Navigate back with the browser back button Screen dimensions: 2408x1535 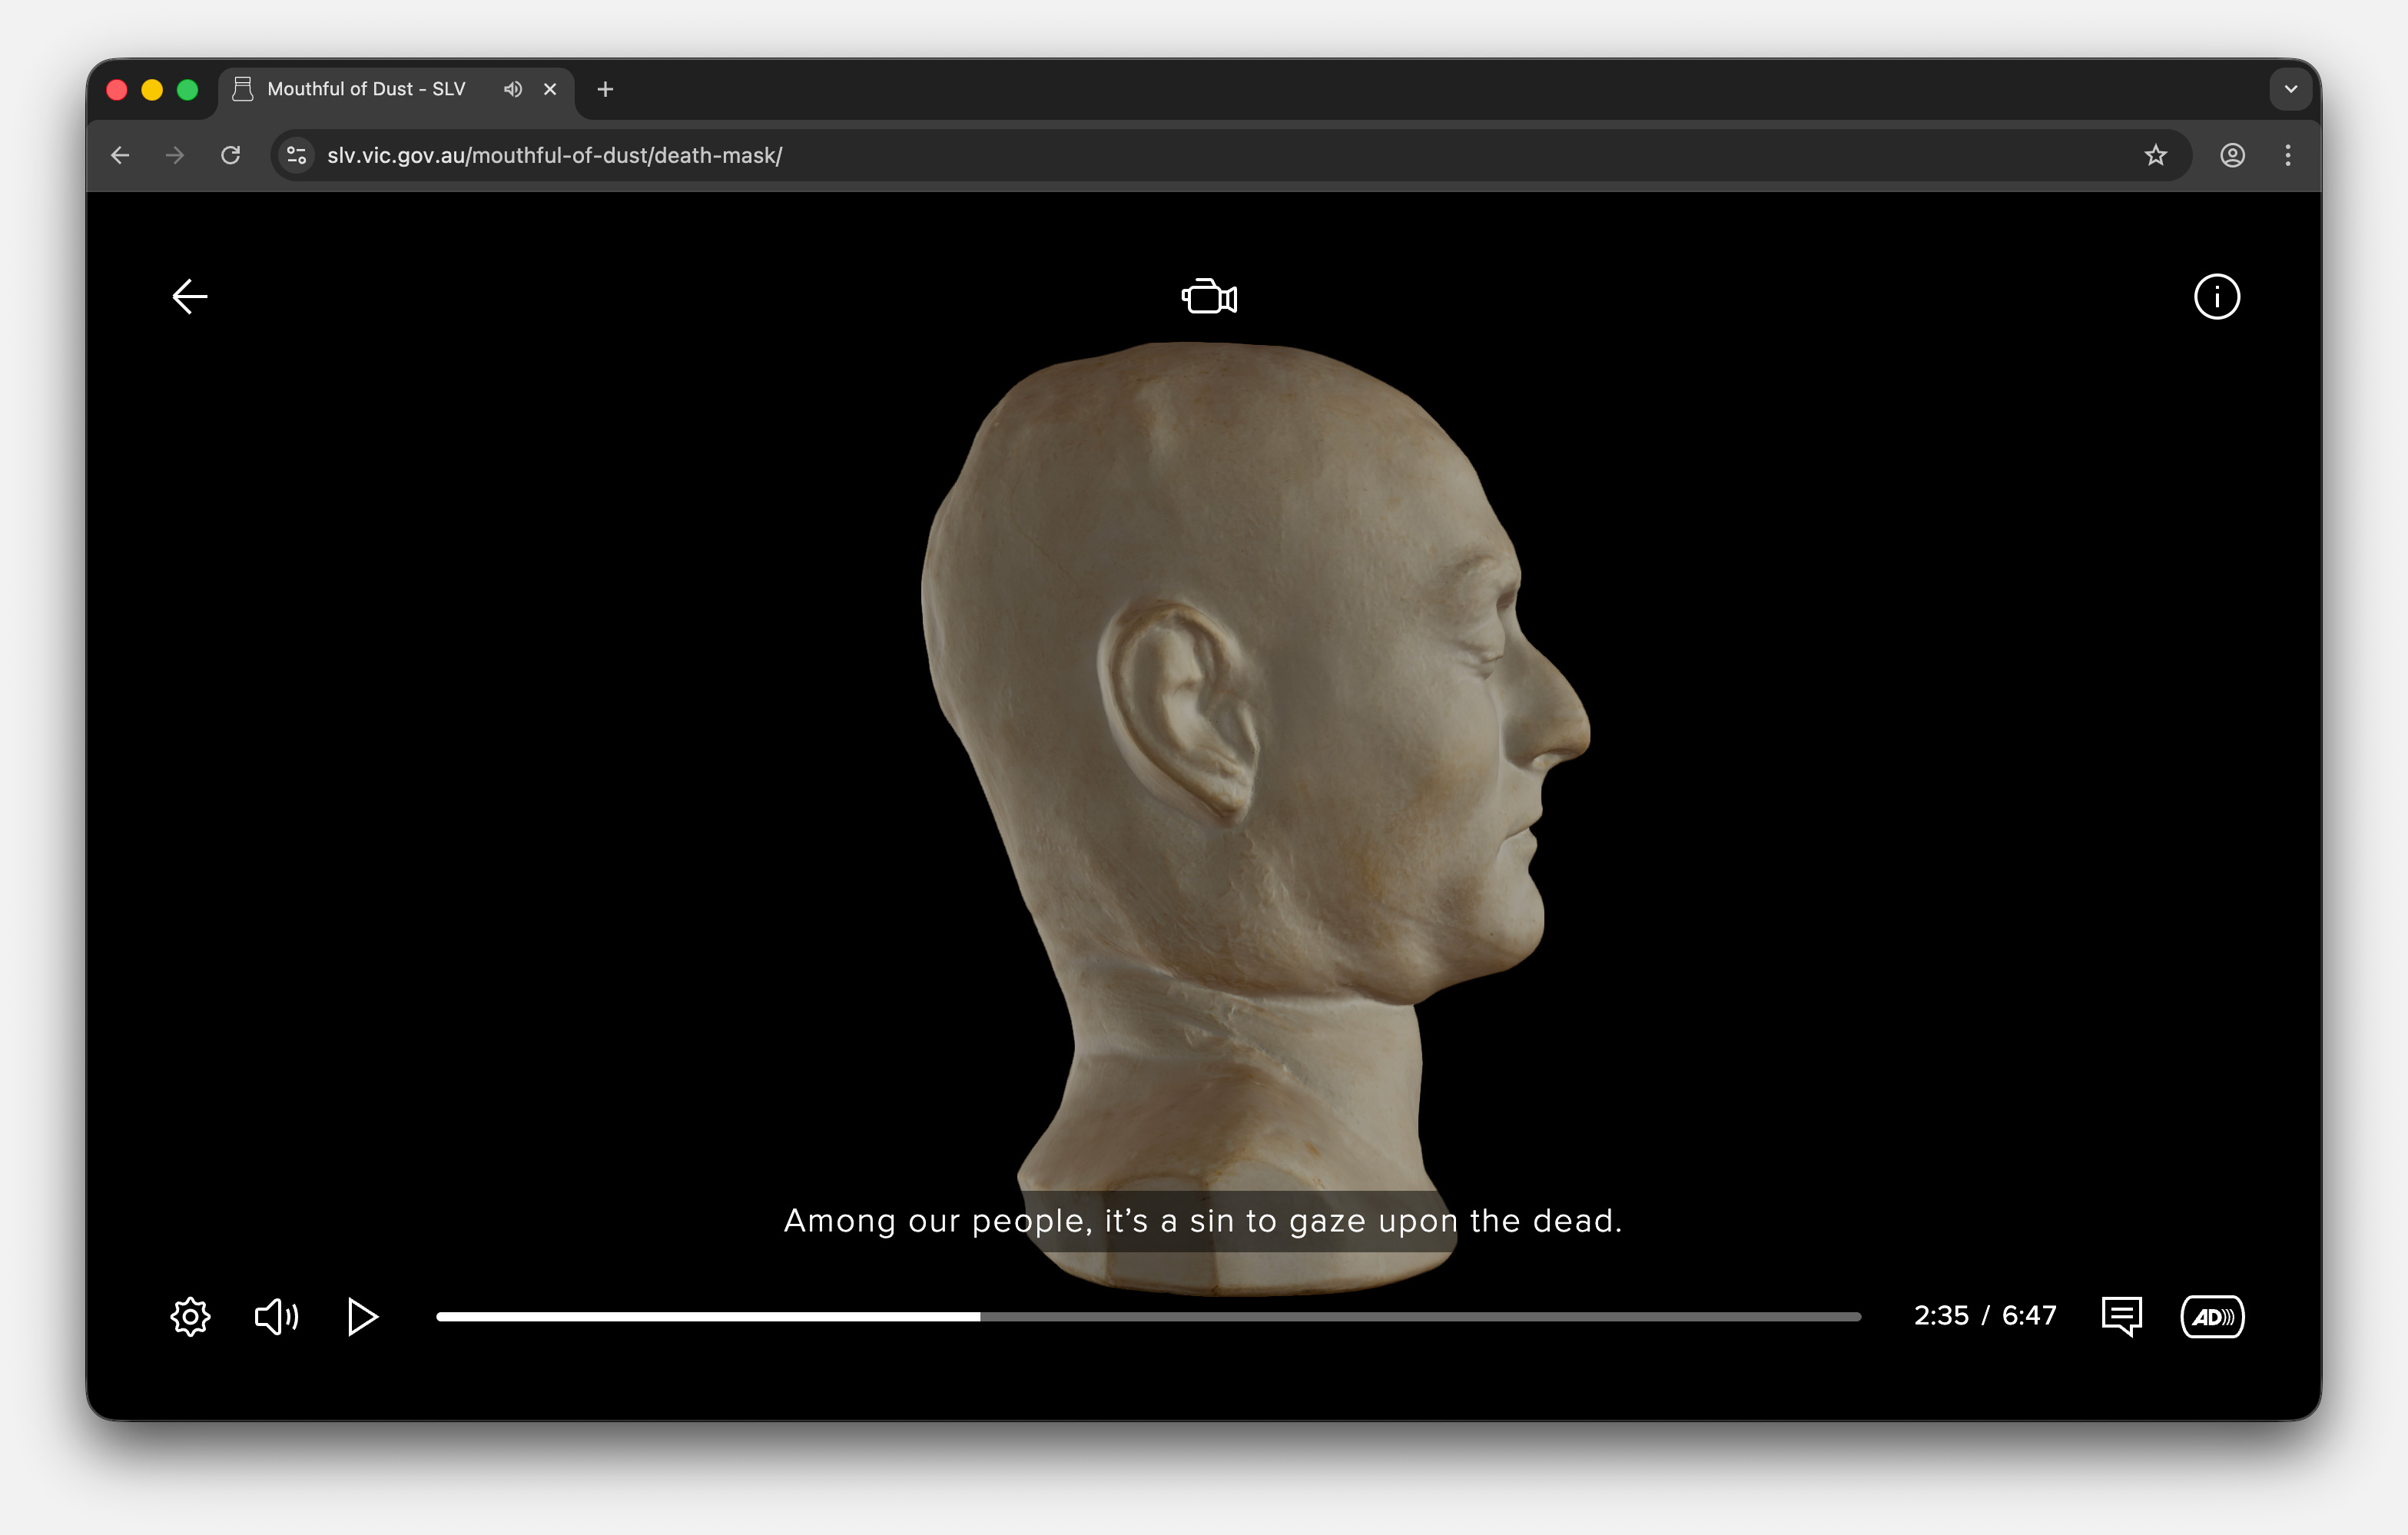click(x=120, y=155)
